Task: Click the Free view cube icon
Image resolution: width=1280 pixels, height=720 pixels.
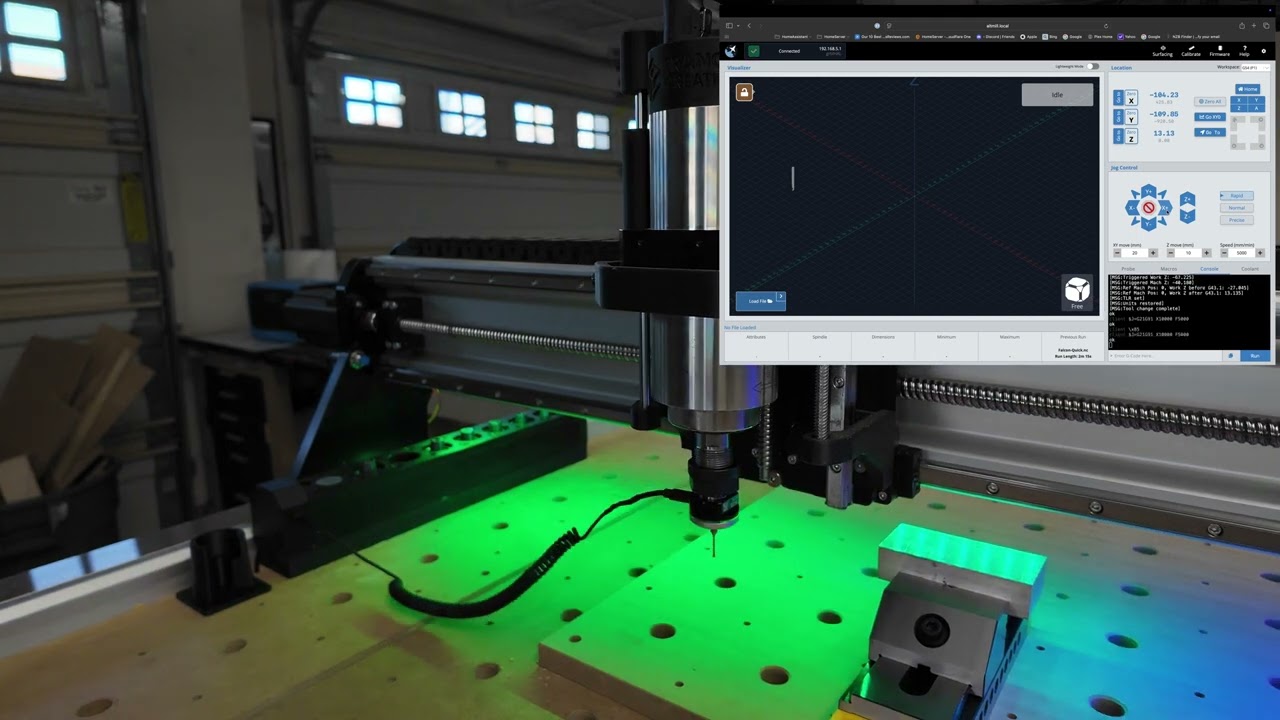Action: coord(1077,292)
